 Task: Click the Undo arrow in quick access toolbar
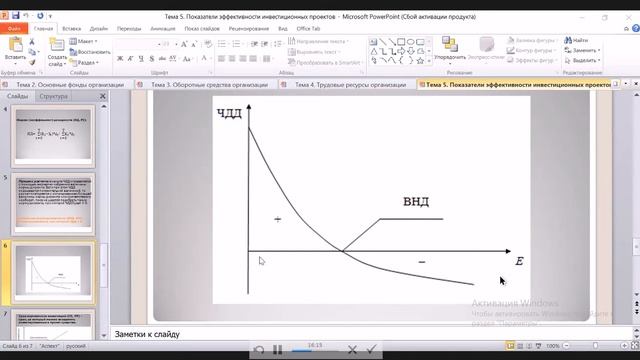coord(26,16)
